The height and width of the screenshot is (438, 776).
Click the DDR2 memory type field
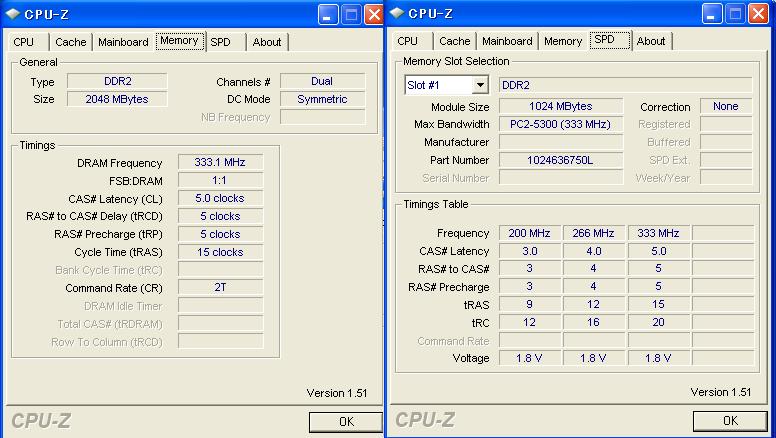point(117,81)
